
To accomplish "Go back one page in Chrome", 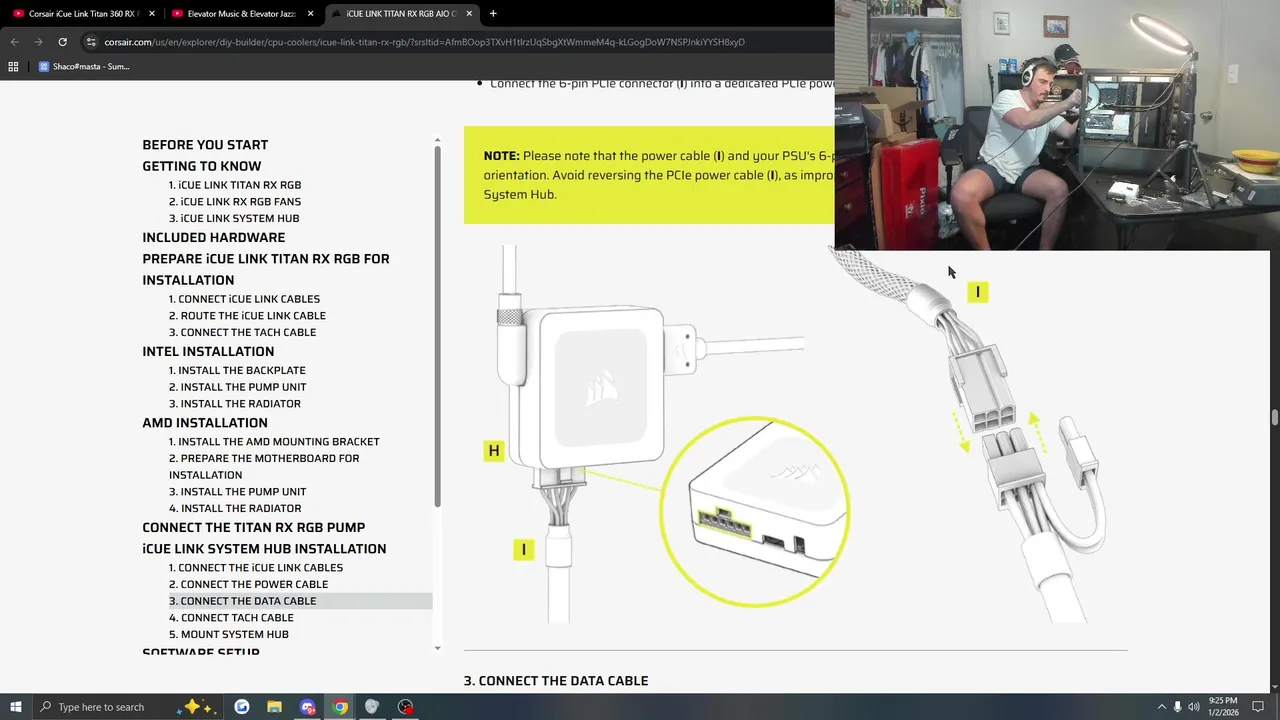I will [14, 42].
